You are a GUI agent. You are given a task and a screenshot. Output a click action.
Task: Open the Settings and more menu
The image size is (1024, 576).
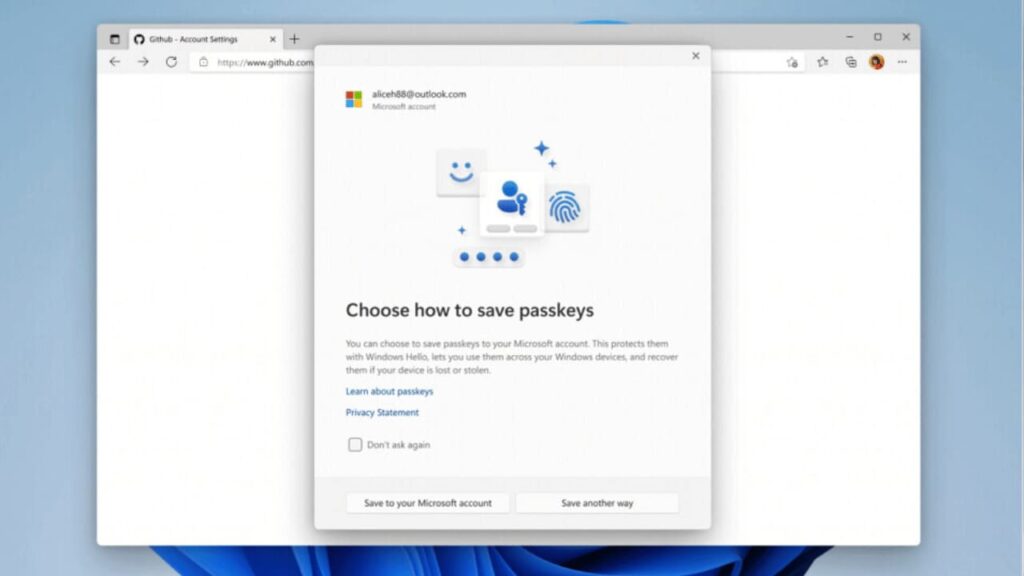tap(902, 61)
